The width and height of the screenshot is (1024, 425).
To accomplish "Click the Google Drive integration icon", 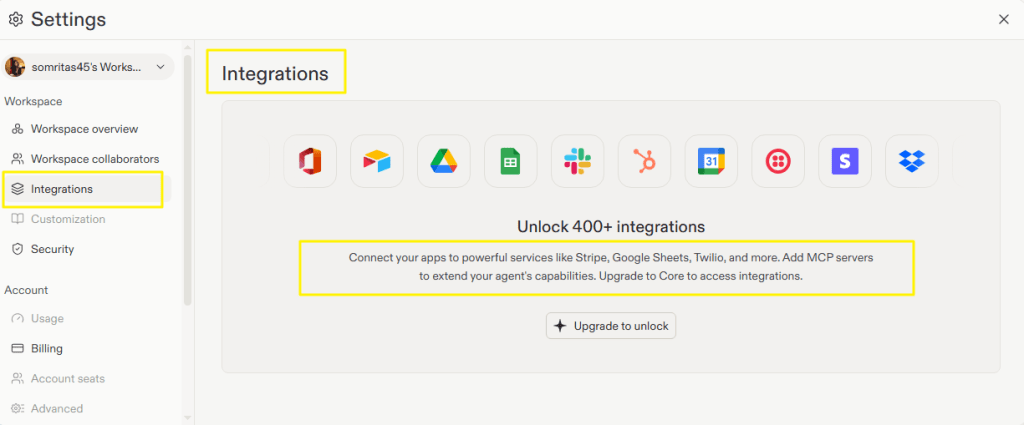I will 443,161.
